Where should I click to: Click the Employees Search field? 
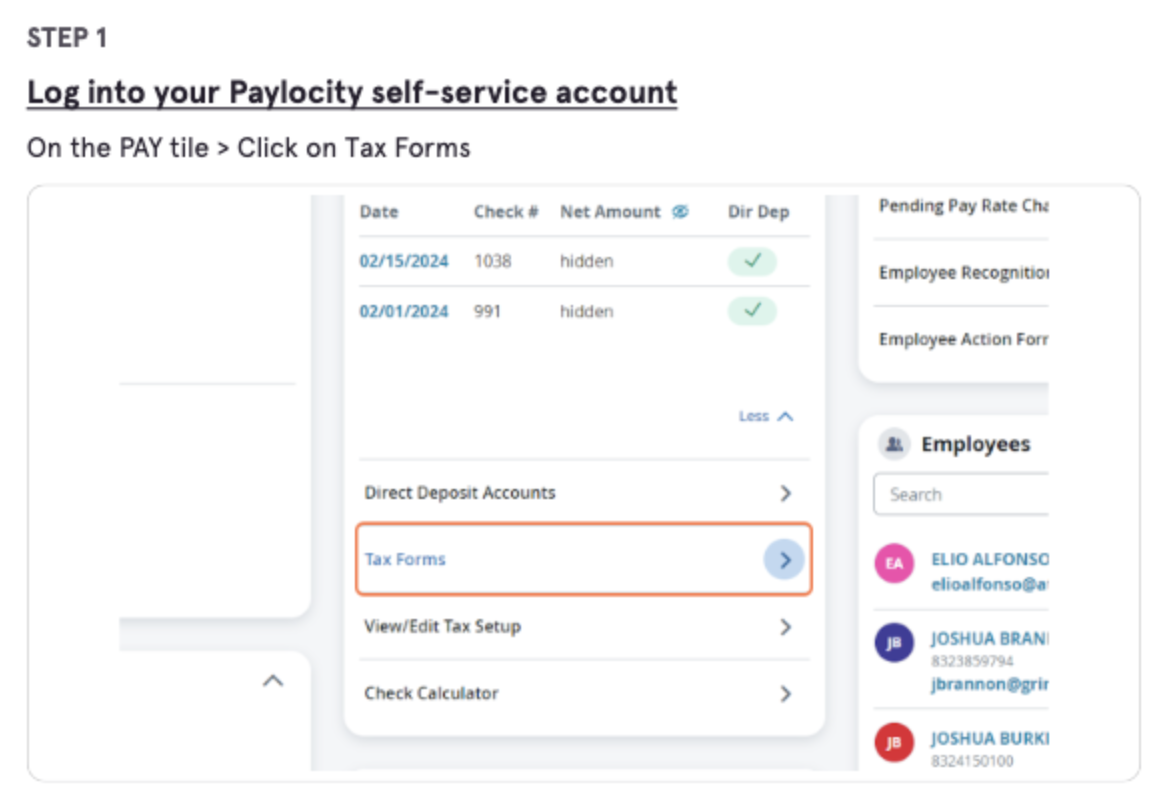tap(961, 494)
